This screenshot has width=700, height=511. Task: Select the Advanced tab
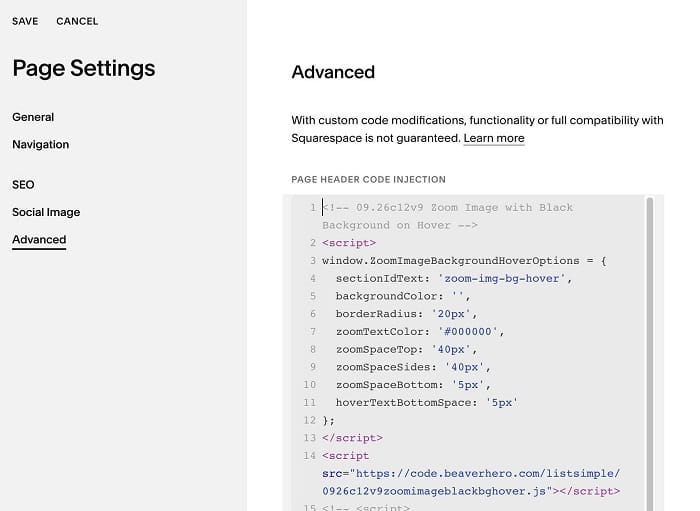pos(39,240)
